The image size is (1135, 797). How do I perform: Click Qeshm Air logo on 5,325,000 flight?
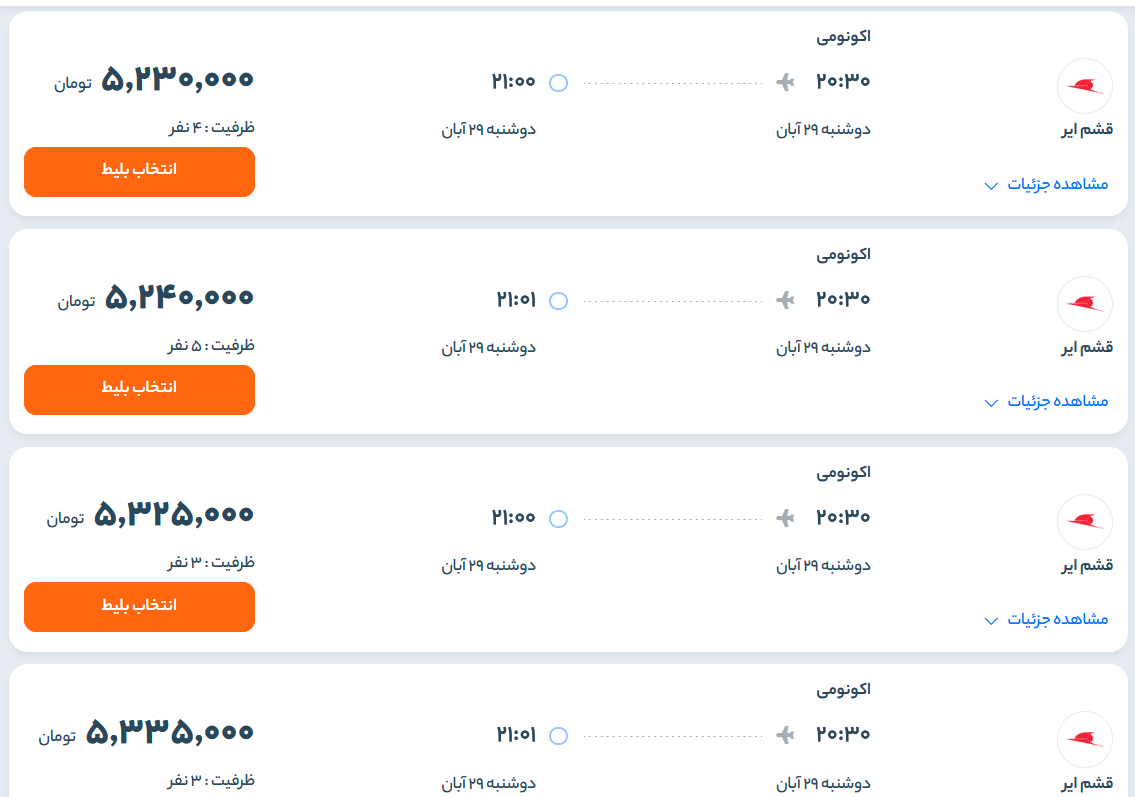(x=1084, y=521)
